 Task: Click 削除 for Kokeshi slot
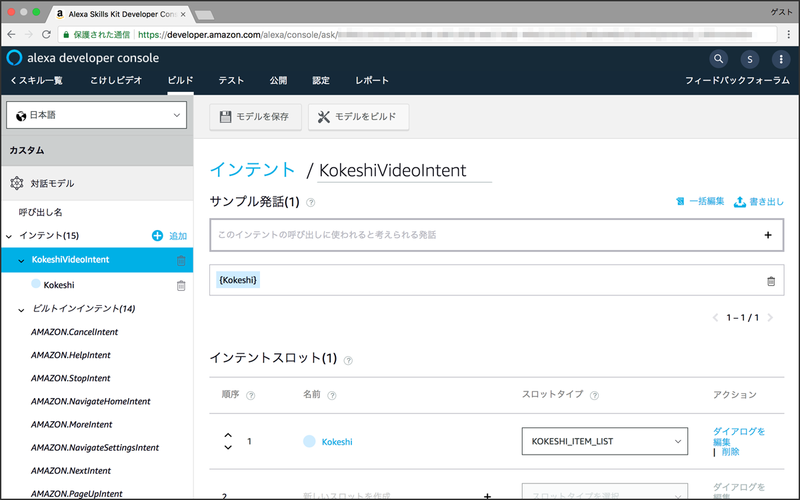[730, 452]
